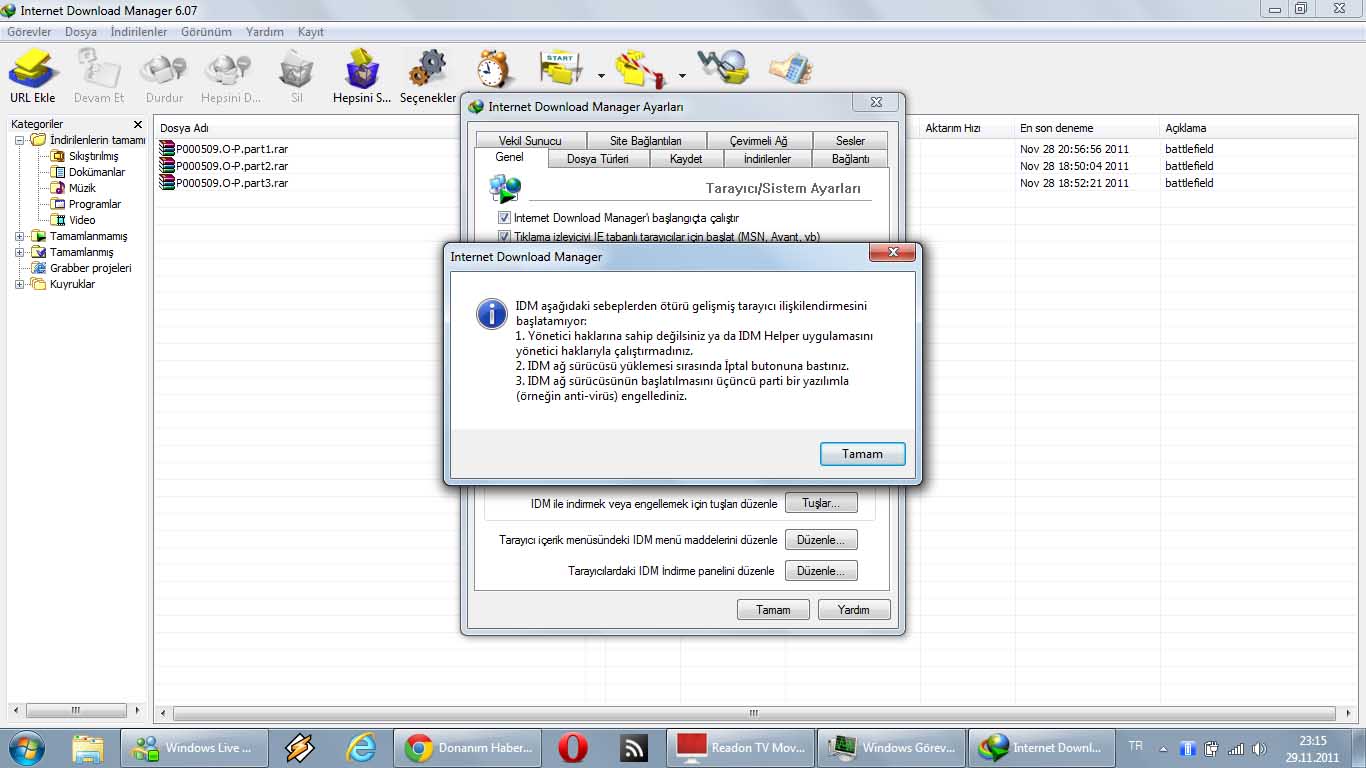Click Tamam button in Ayarları window
The width and height of the screenshot is (1366, 768).
(x=773, y=610)
